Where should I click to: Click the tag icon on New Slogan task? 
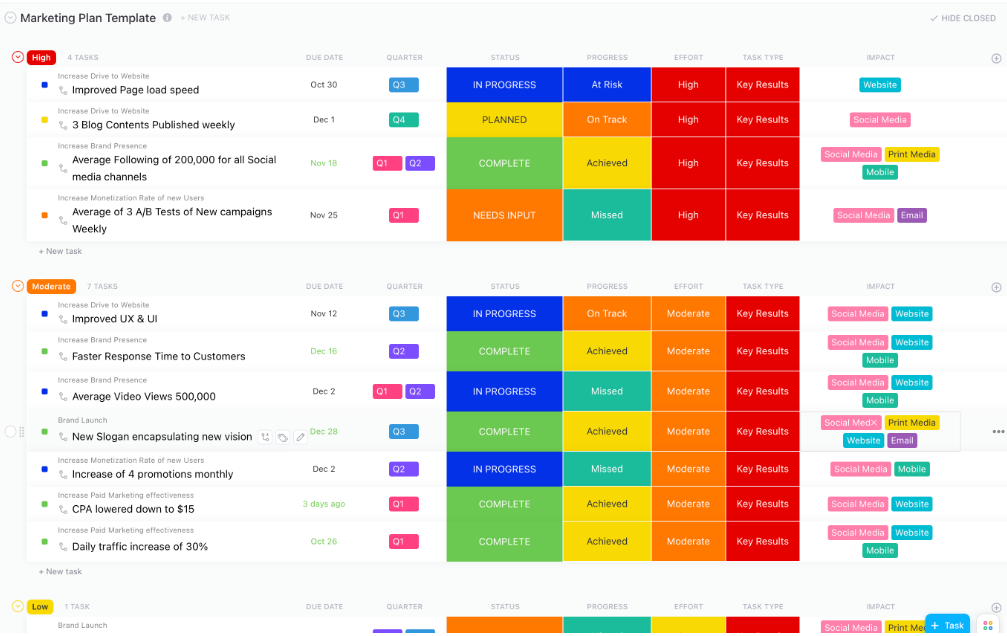tap(283, 437)
